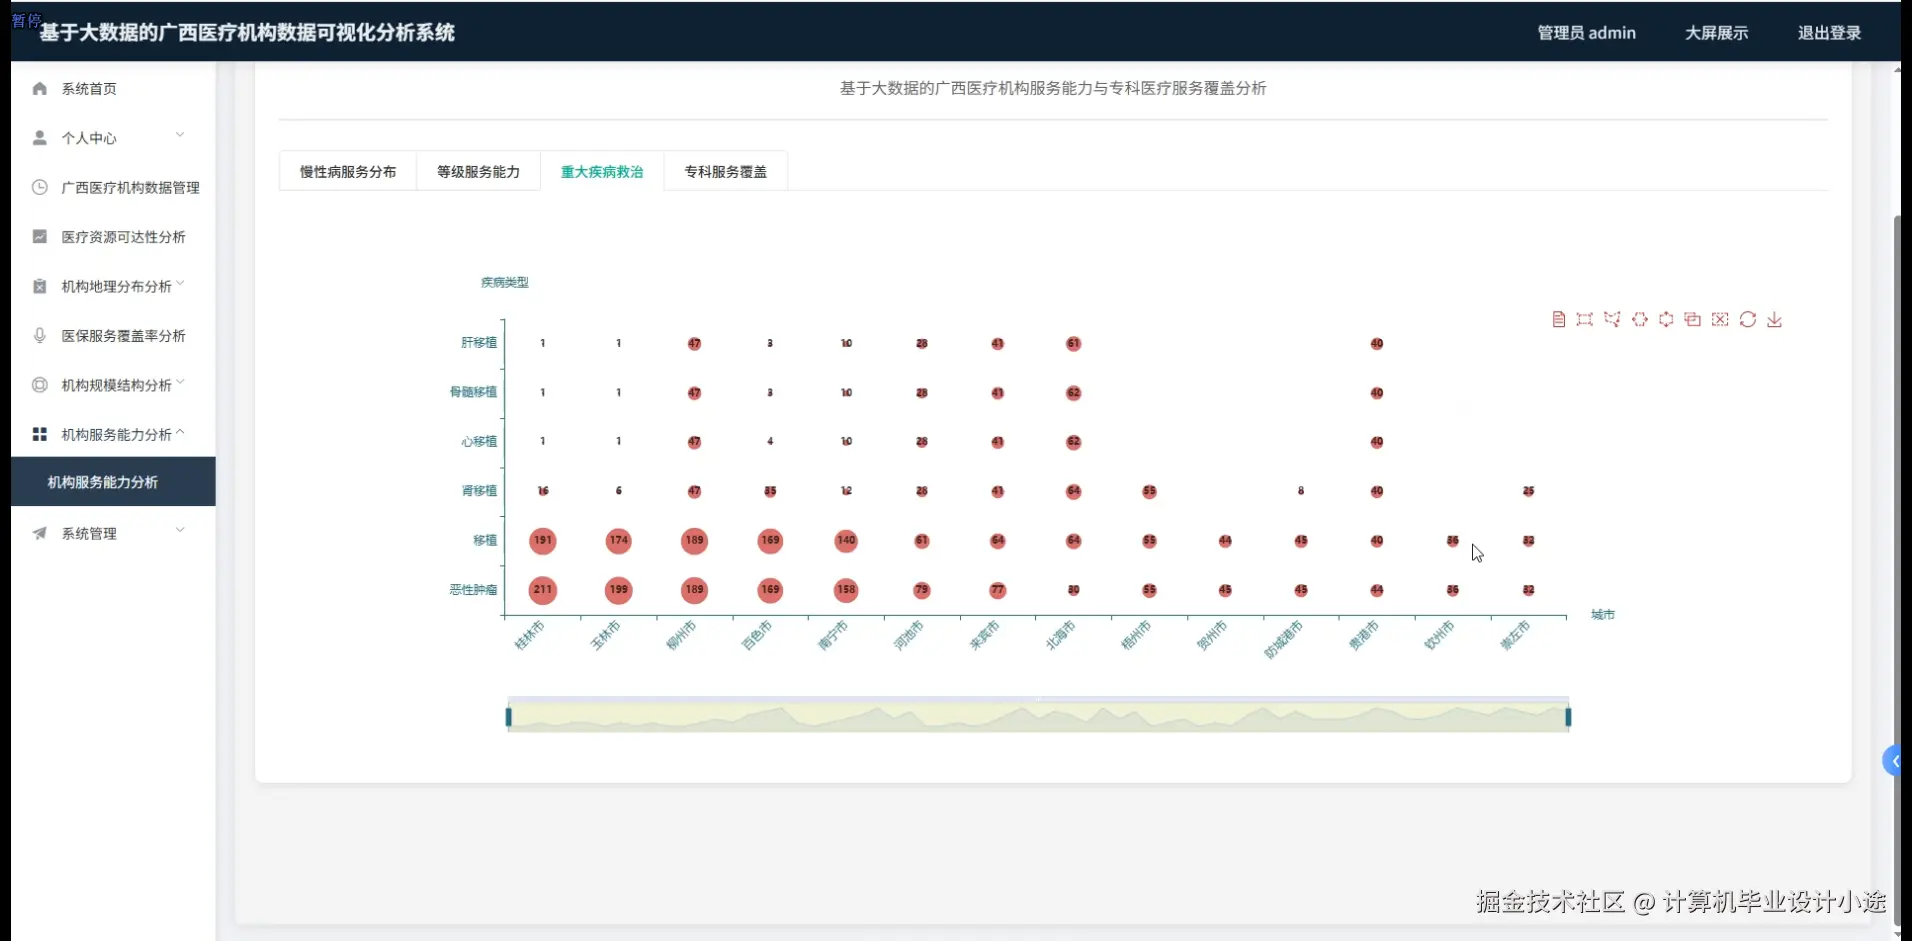Screen dimensions: 1912x941
Task: Grab the right handle of data zoom slider
Action: (x=1568, y=717)
